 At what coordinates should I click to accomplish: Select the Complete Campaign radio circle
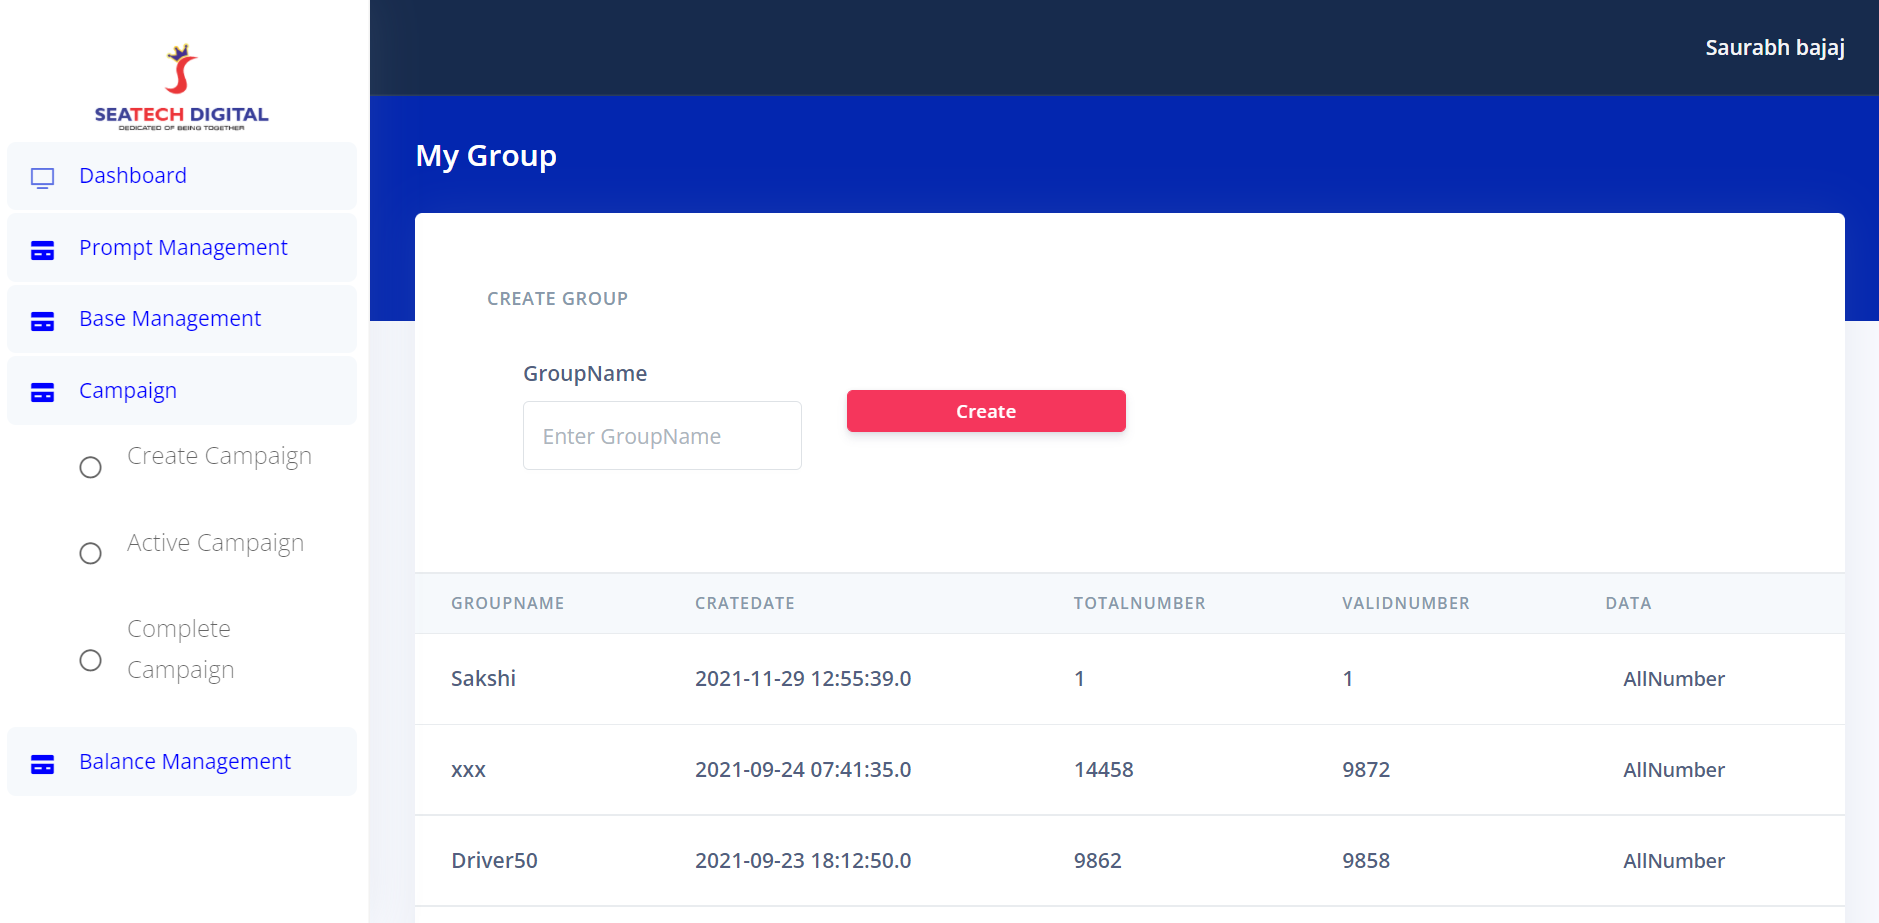pyautogui.click(x=91, y=660)
